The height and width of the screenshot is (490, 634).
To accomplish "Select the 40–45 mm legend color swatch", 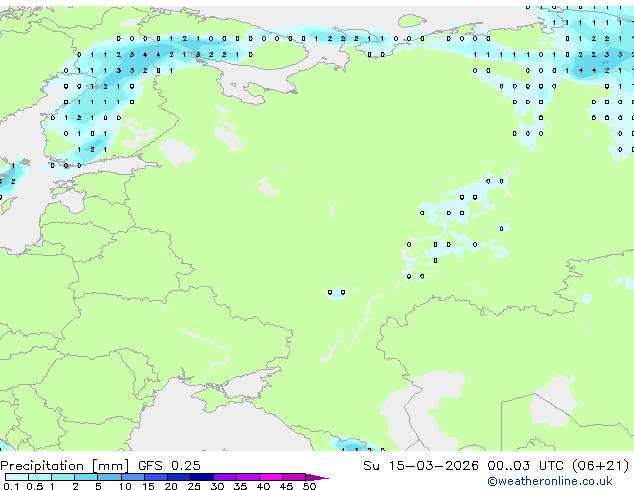I will coord(271,477).
